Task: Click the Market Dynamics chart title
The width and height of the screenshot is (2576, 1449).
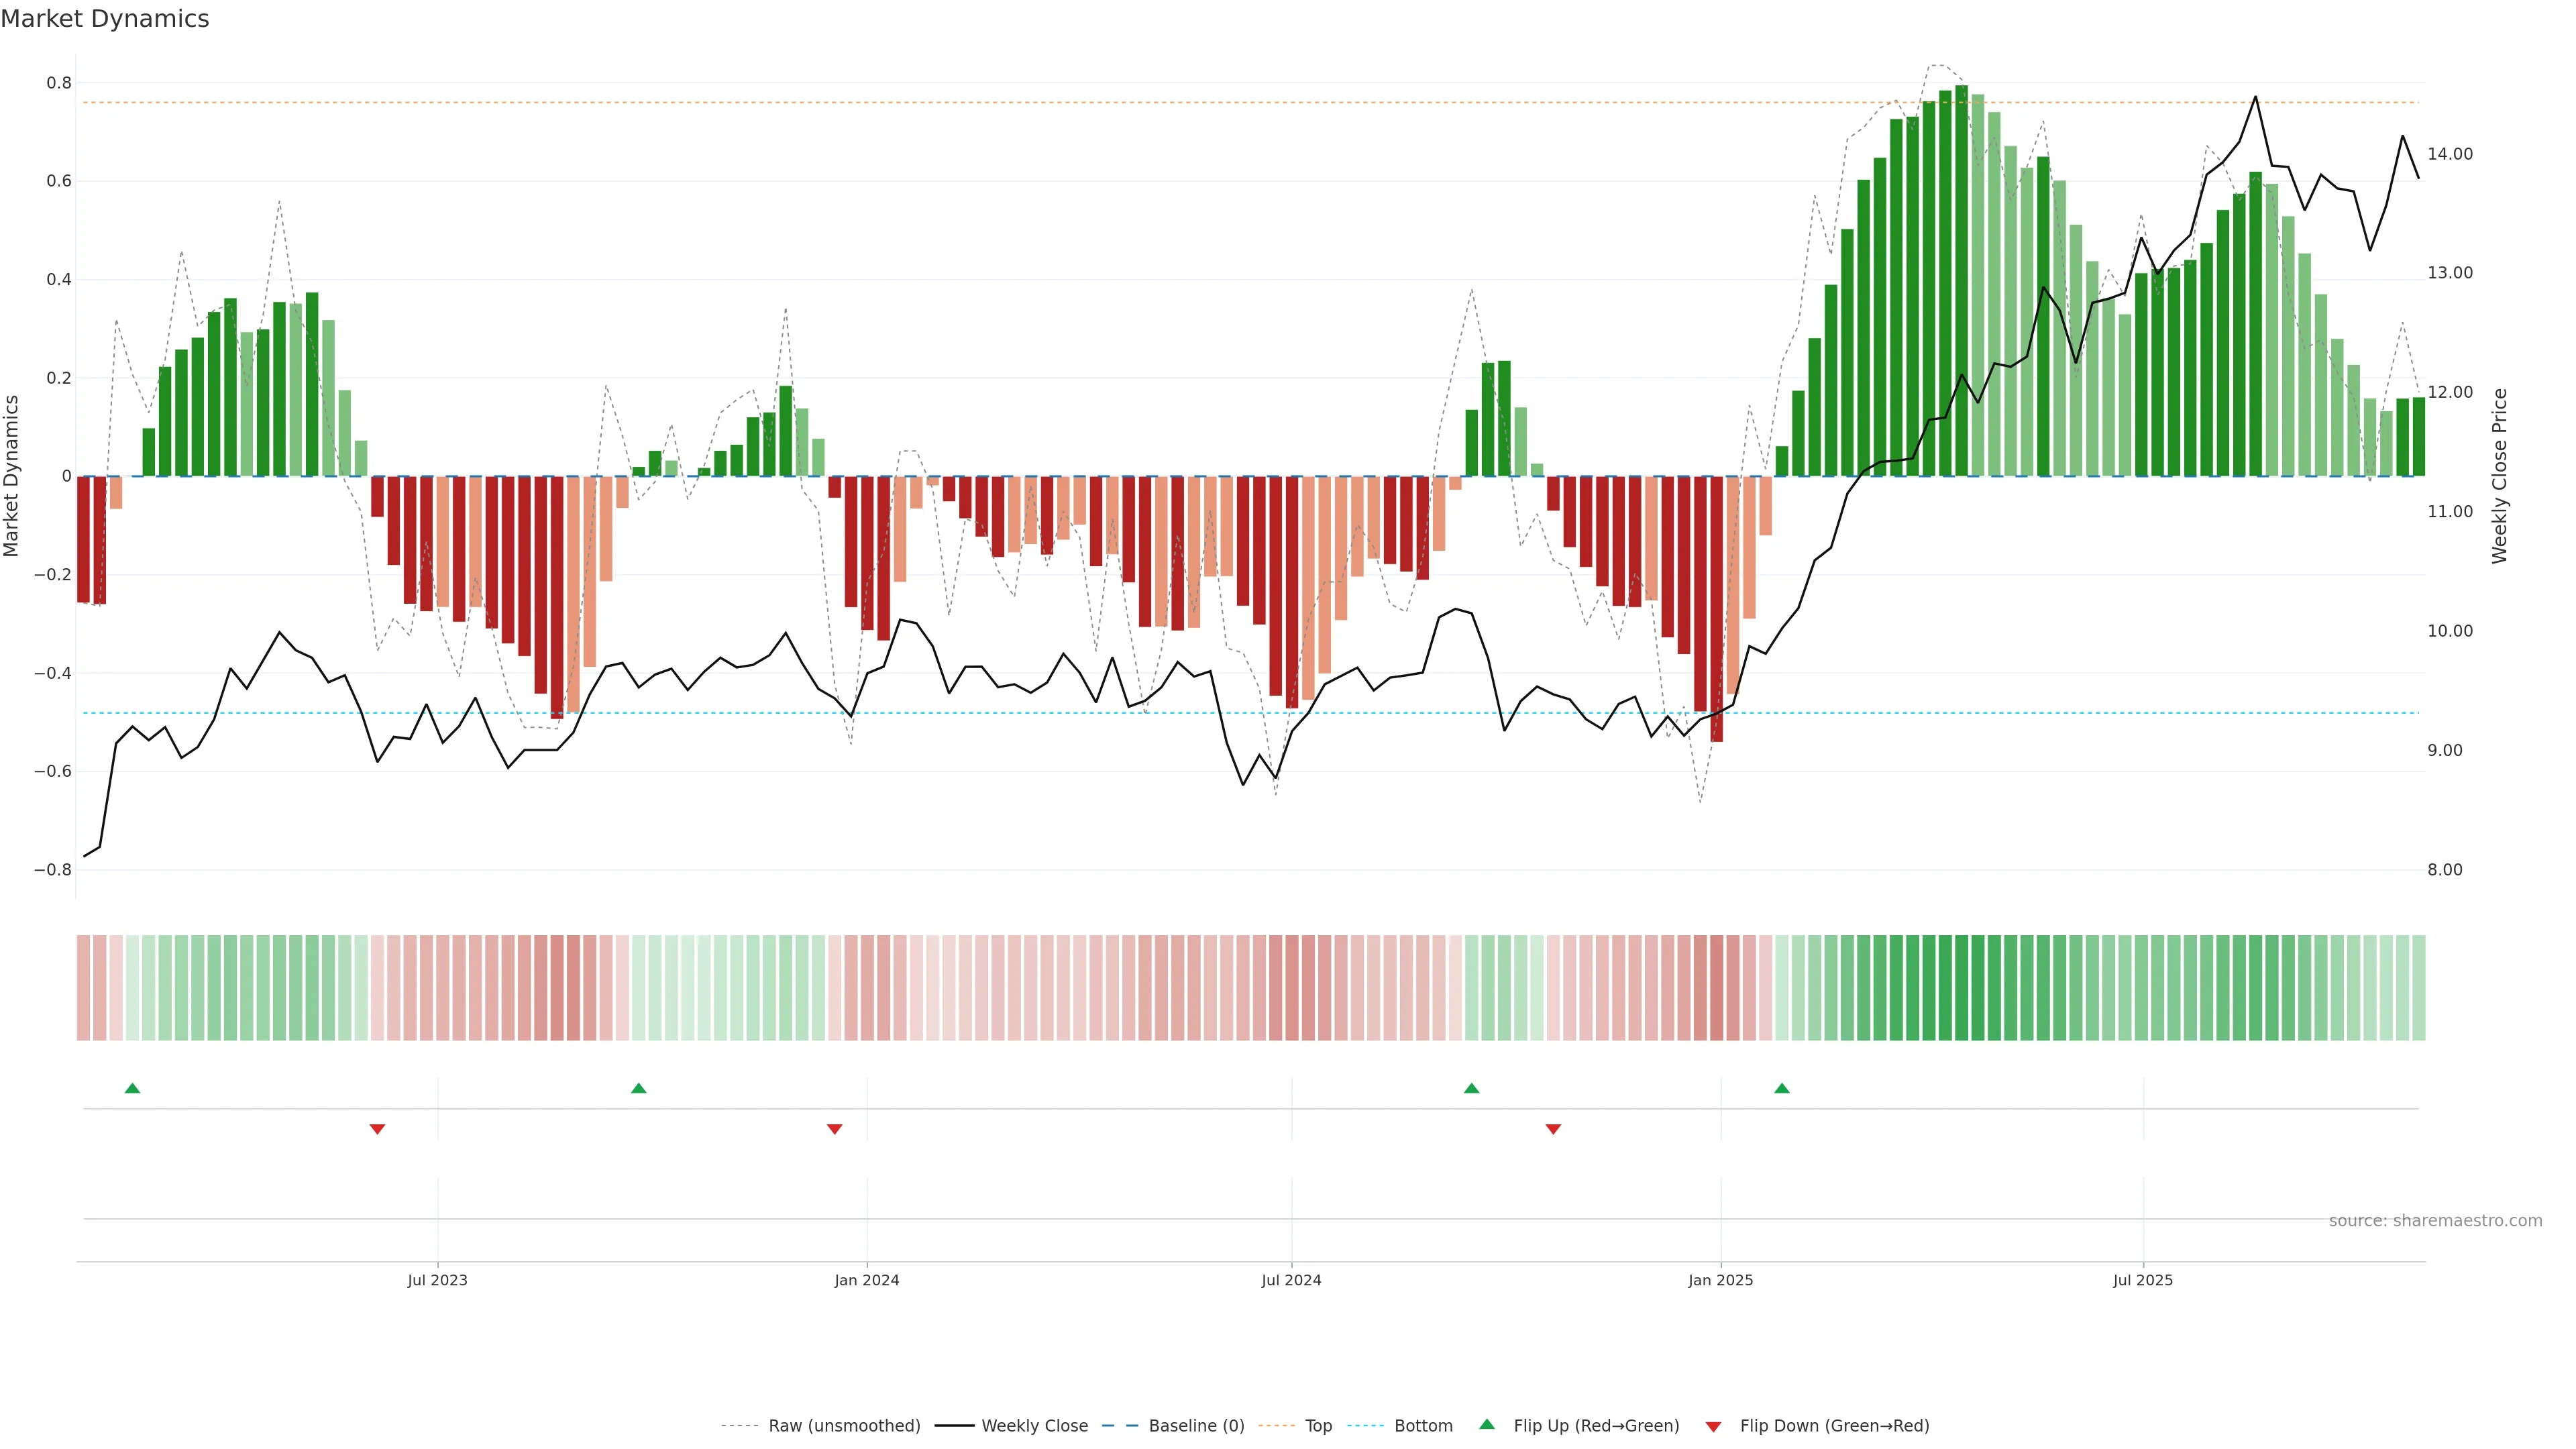Action: (105, 19)
